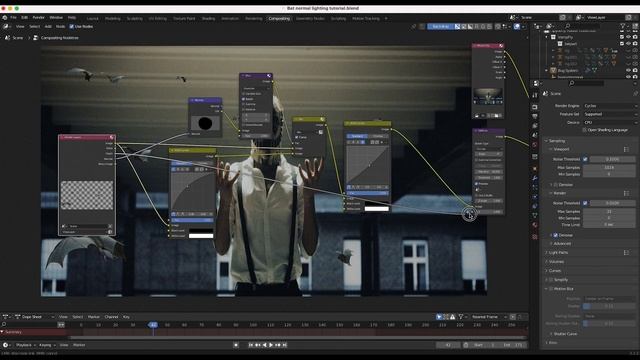
Task: Toggle the Render Denoise checkbox
Action: click(556, 235)
